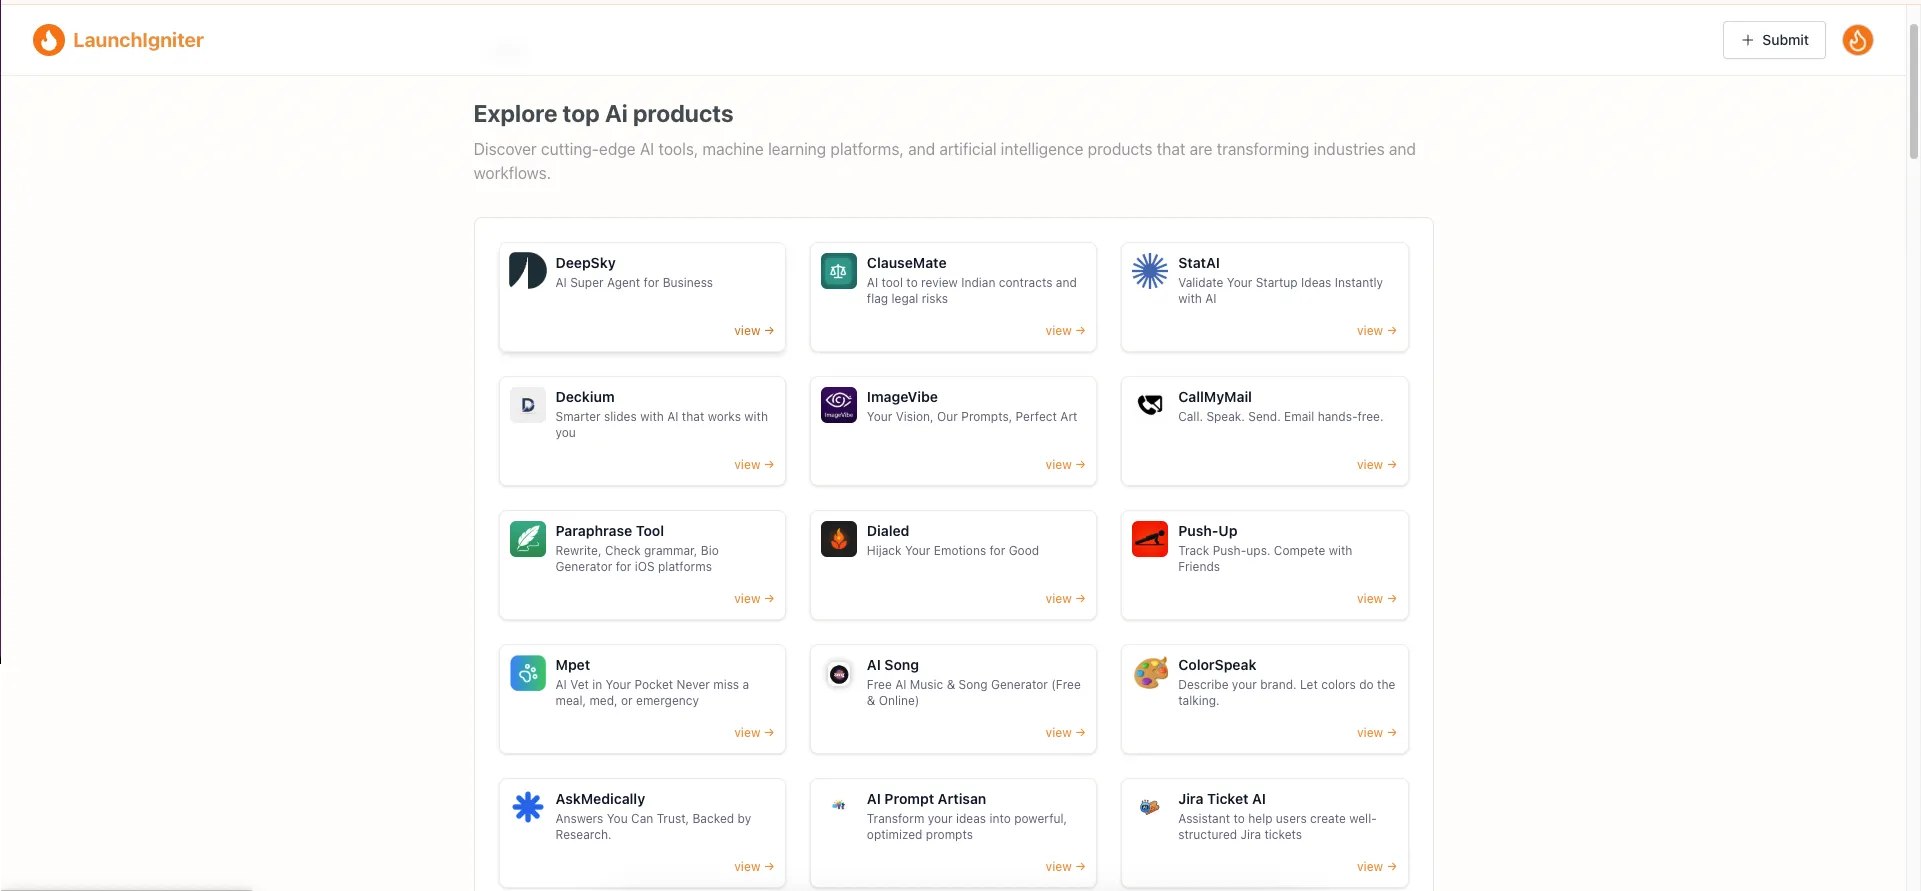Click the Push-Up red app icon

point(1149,539)
